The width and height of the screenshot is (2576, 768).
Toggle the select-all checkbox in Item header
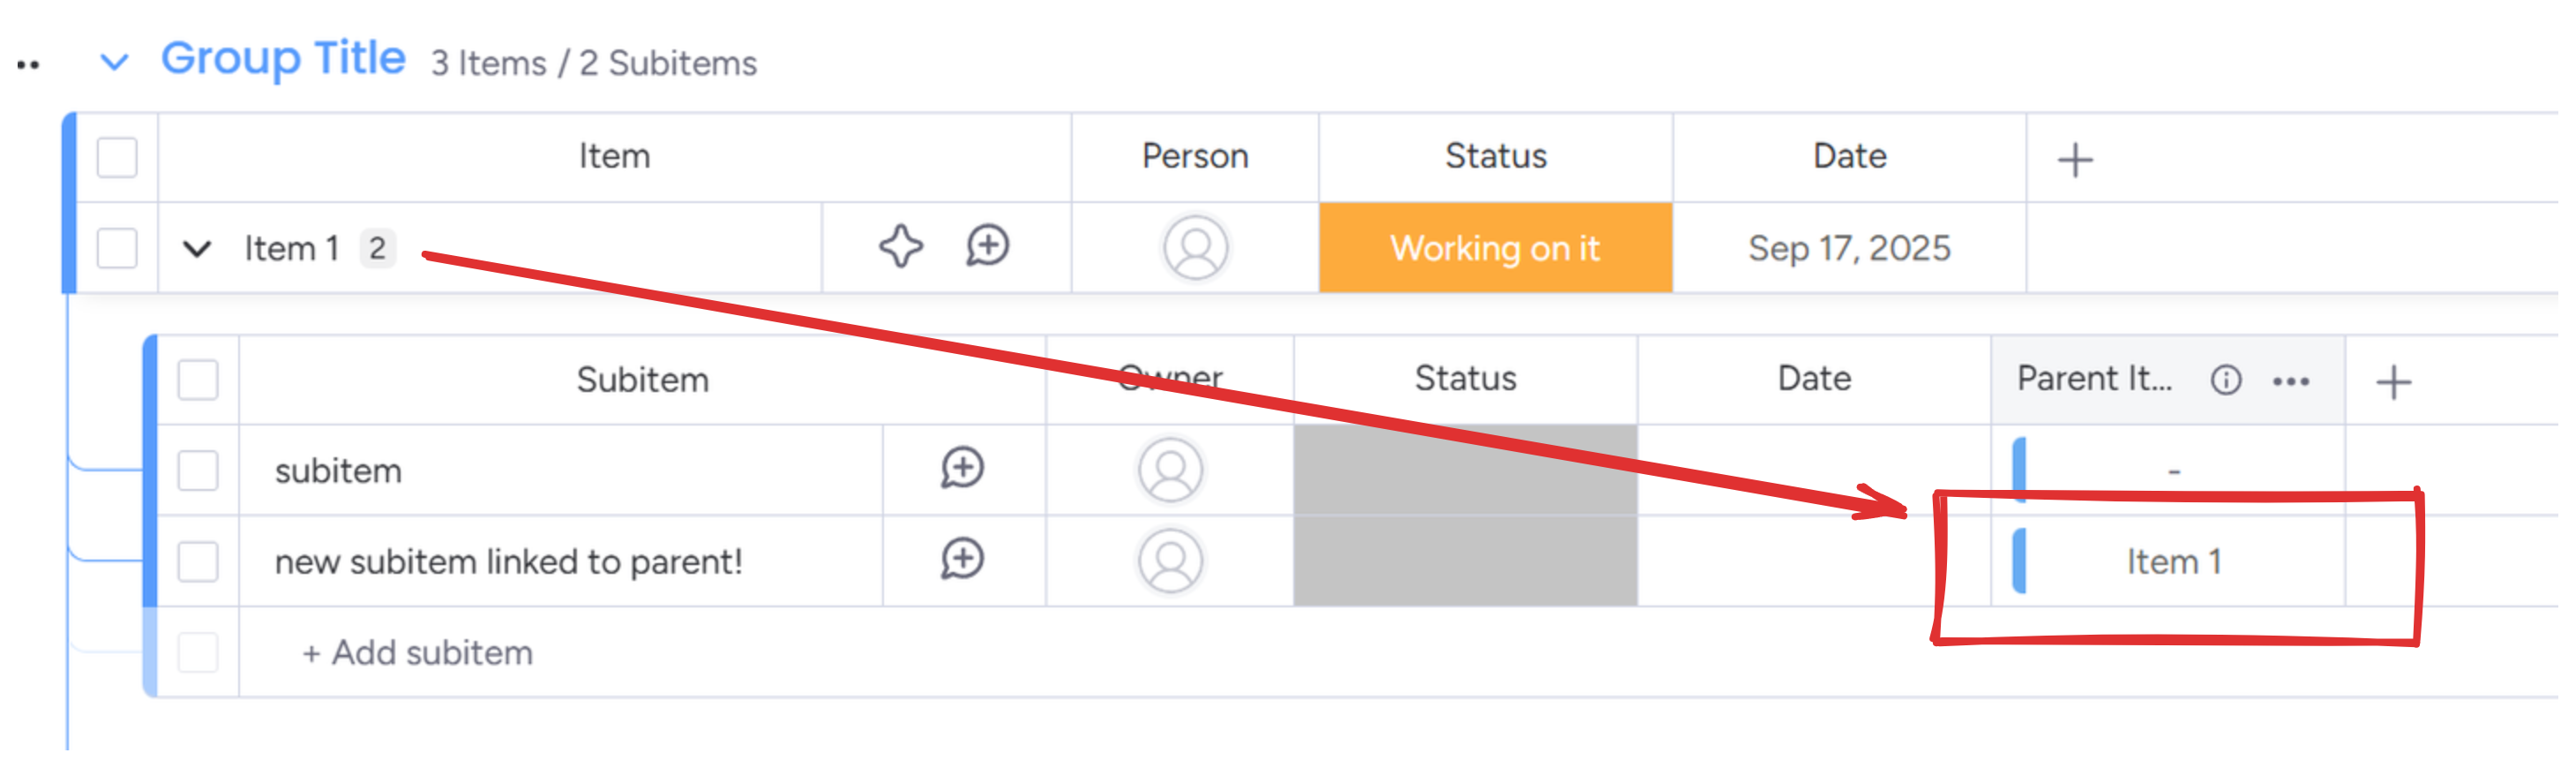[x=117, y=157]
